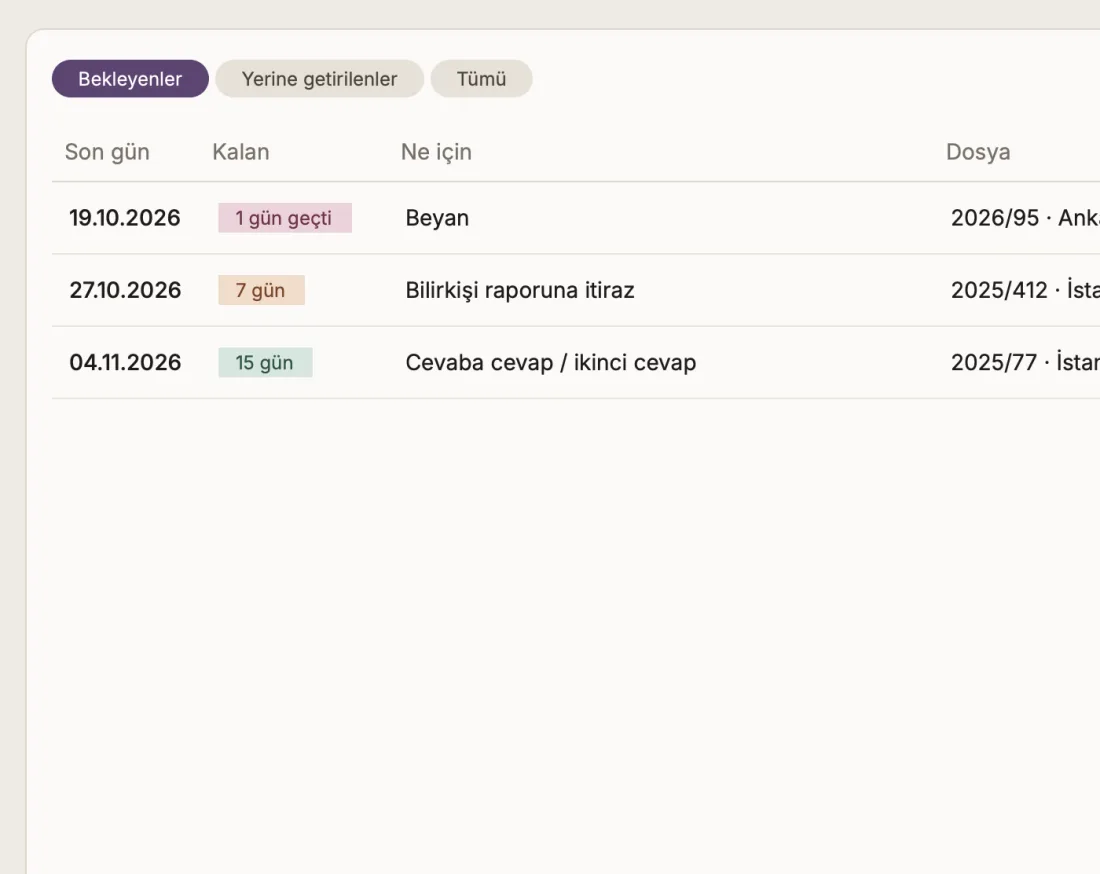Click the '15 gün' remaining badge
1100x874 pixels.
pyautogui.click(x=265, y=362)
